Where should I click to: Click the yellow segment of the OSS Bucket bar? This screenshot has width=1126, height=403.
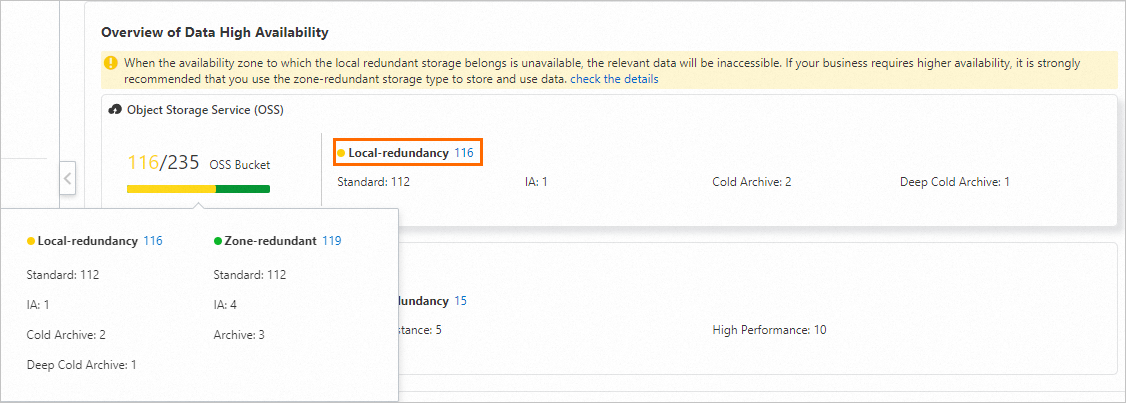170,188
